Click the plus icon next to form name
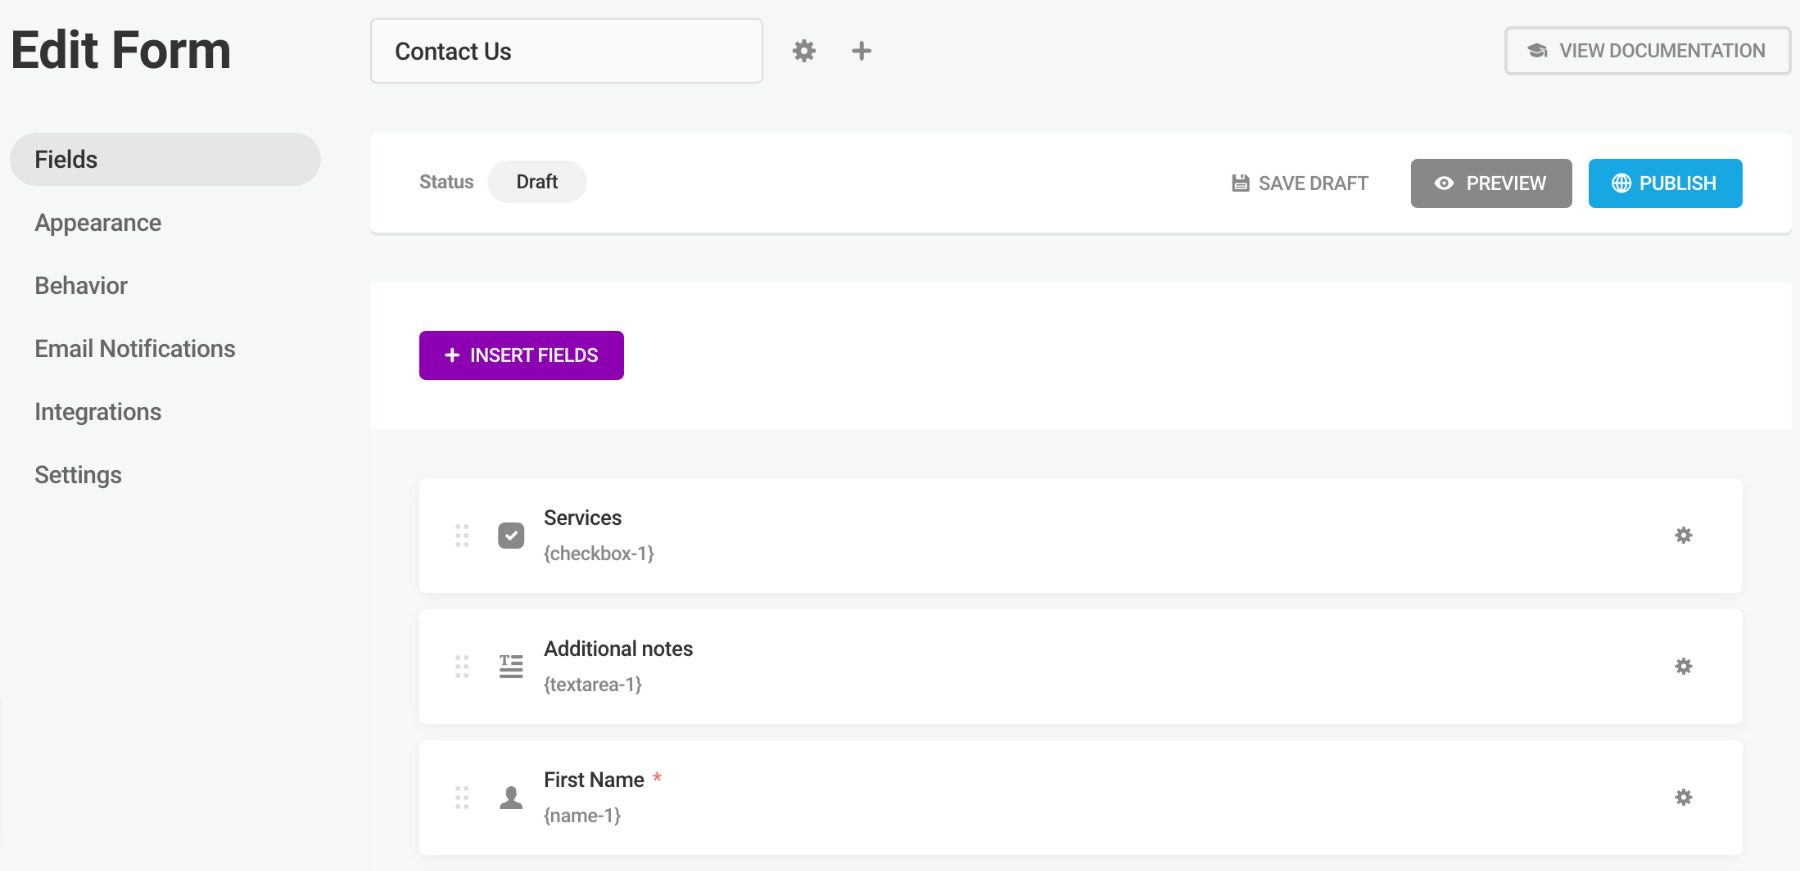1800x871 pixels. (x=861, y=51)
